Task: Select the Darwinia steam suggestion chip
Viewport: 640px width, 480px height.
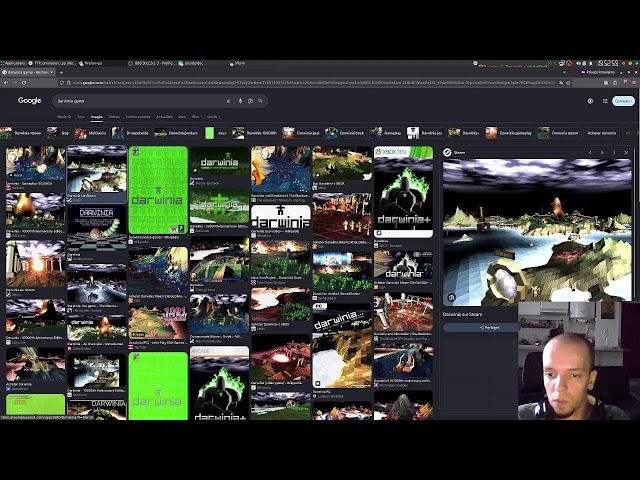Action: (558, 133)
